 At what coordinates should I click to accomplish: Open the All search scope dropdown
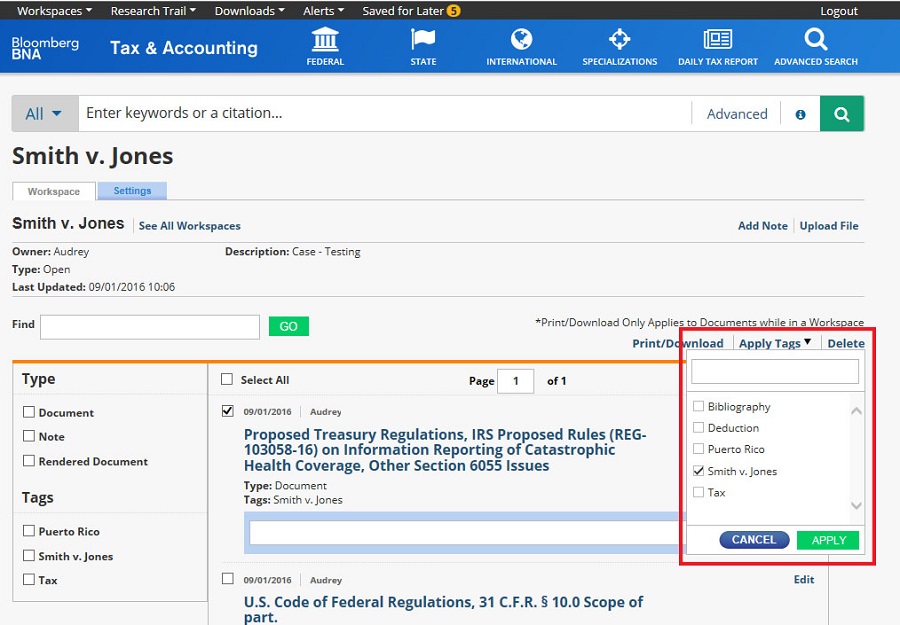coord(44,114)
